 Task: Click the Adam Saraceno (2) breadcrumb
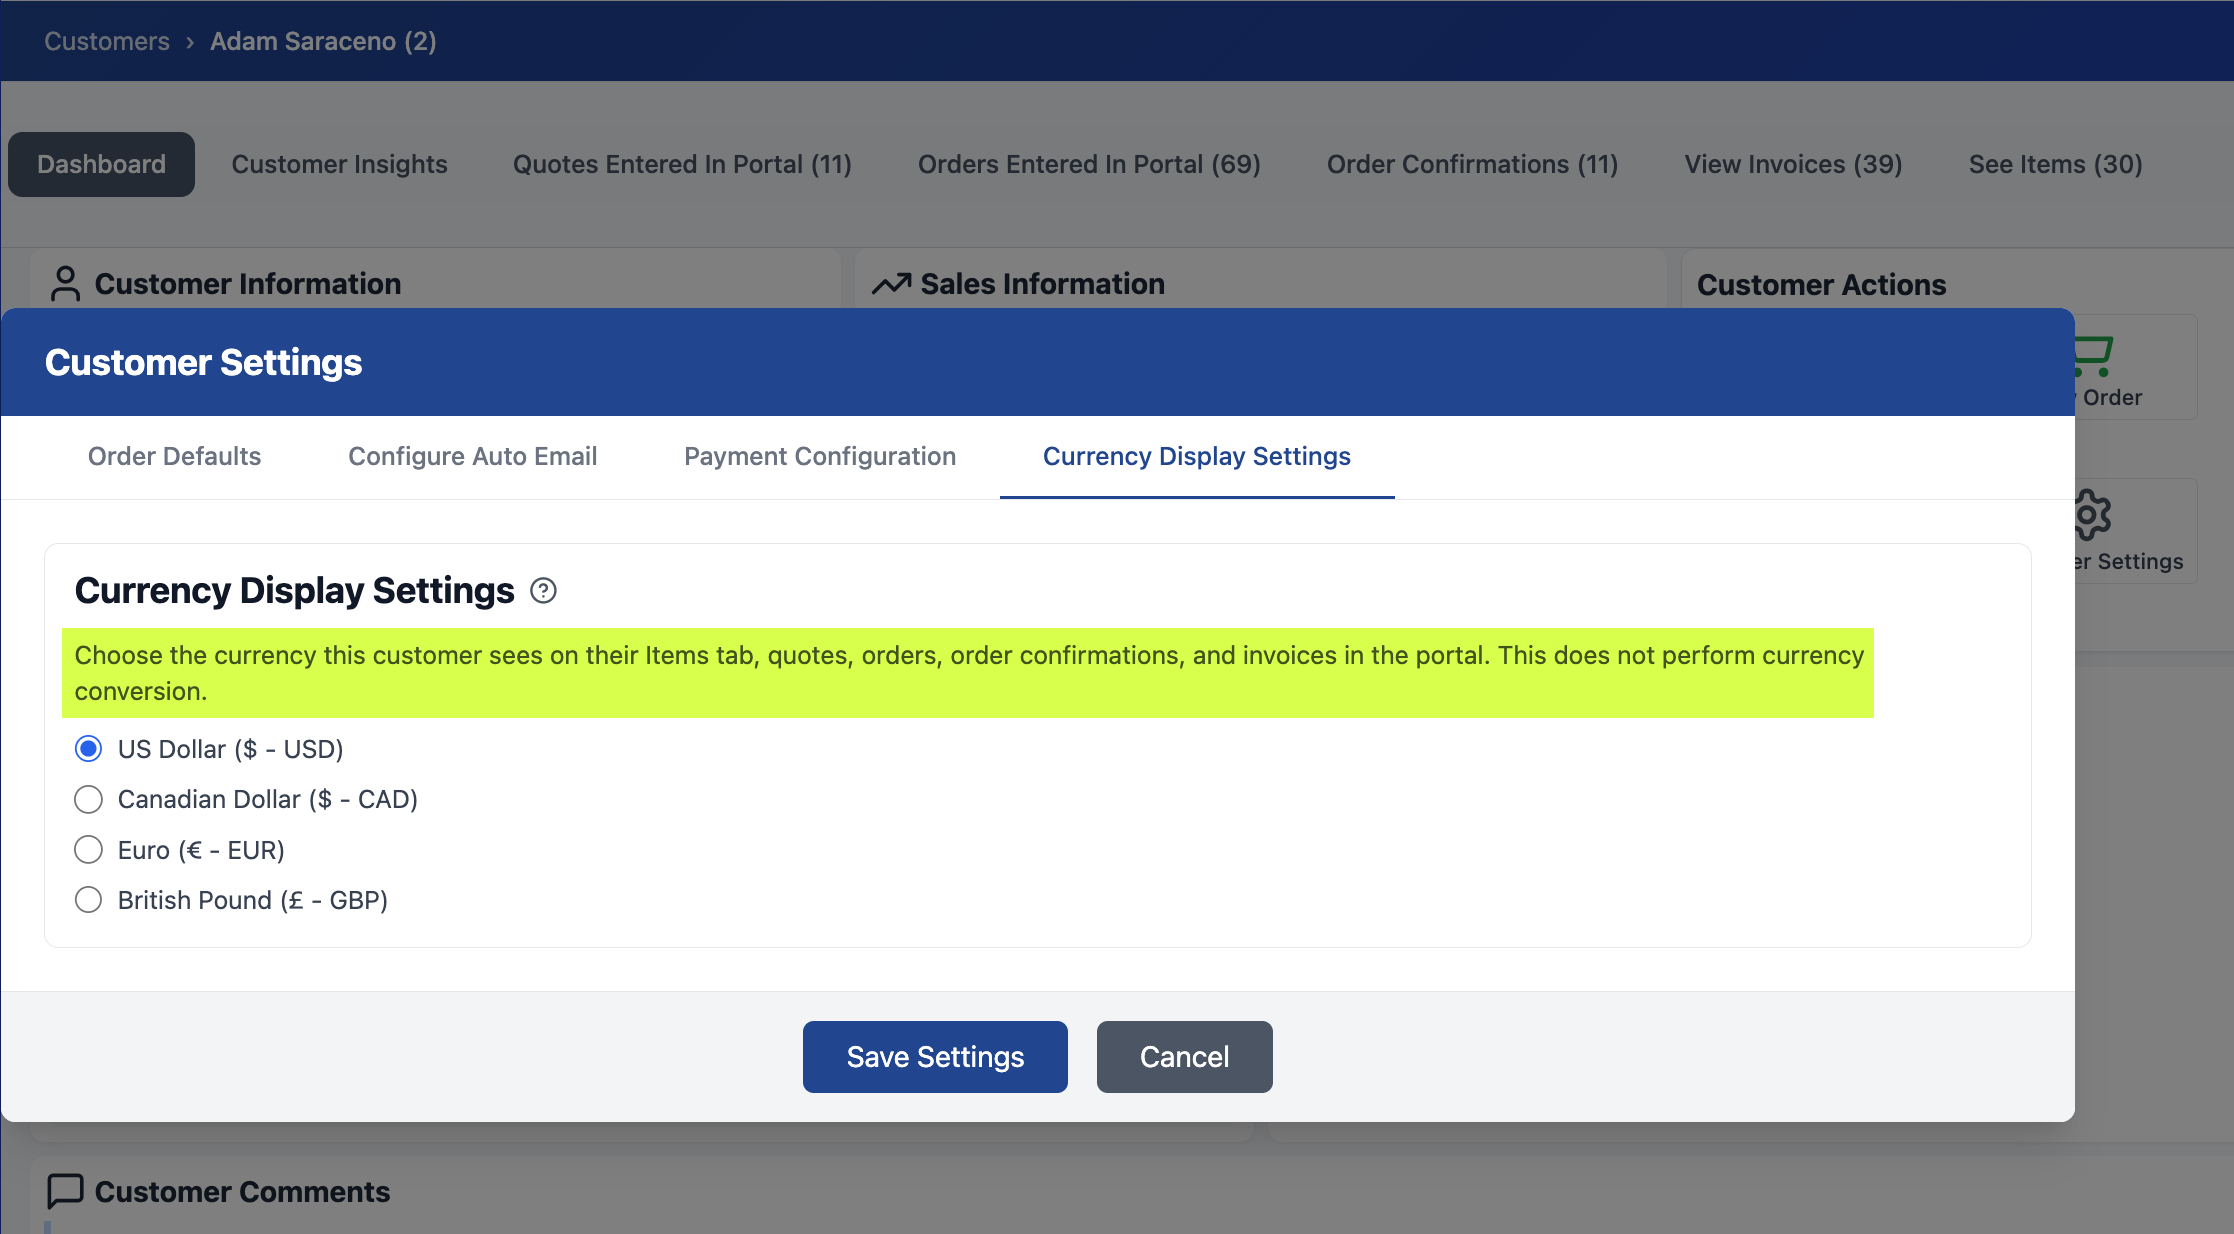pyautogui.click(x=323, y=41)
